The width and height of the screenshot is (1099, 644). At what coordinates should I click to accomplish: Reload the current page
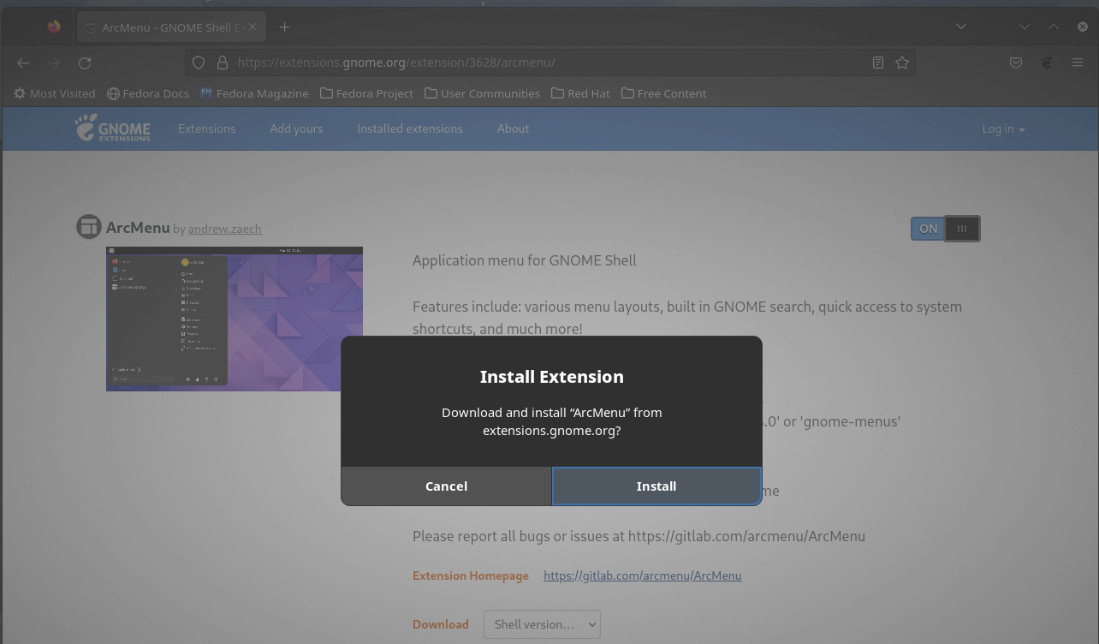85,63
